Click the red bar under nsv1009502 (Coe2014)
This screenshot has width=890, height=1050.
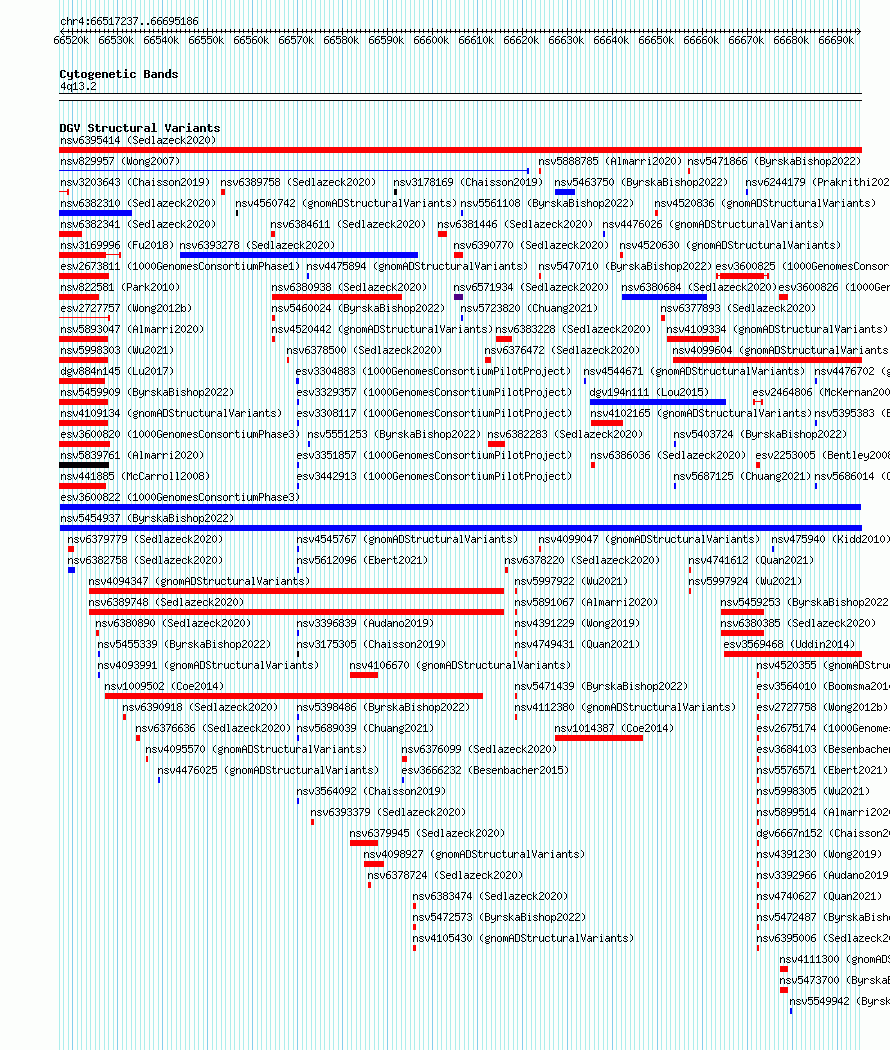coord(294,696)
